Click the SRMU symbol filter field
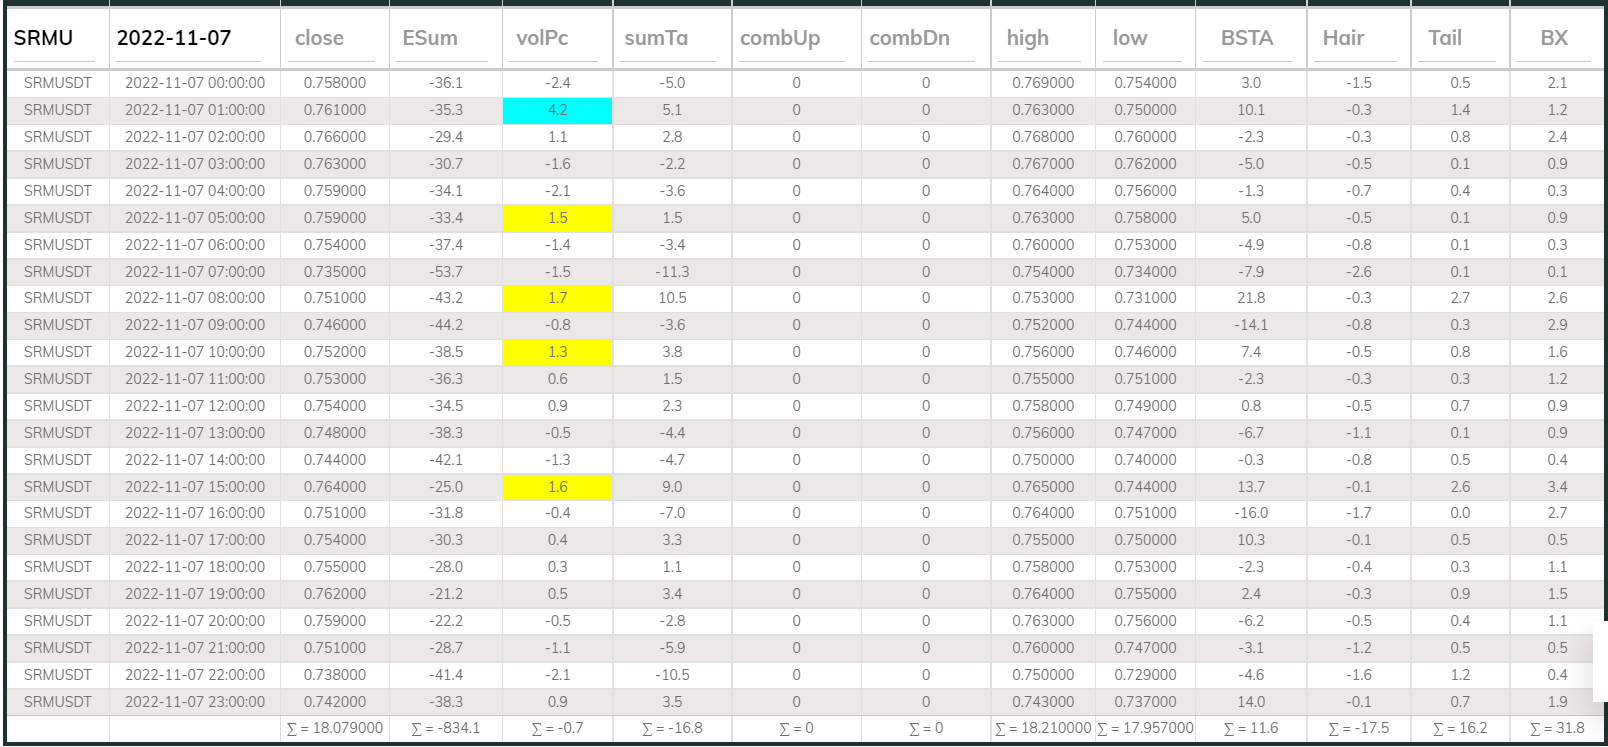This screenshot has width=1608, height=747. pyautogui.click(x=56, y=39)
